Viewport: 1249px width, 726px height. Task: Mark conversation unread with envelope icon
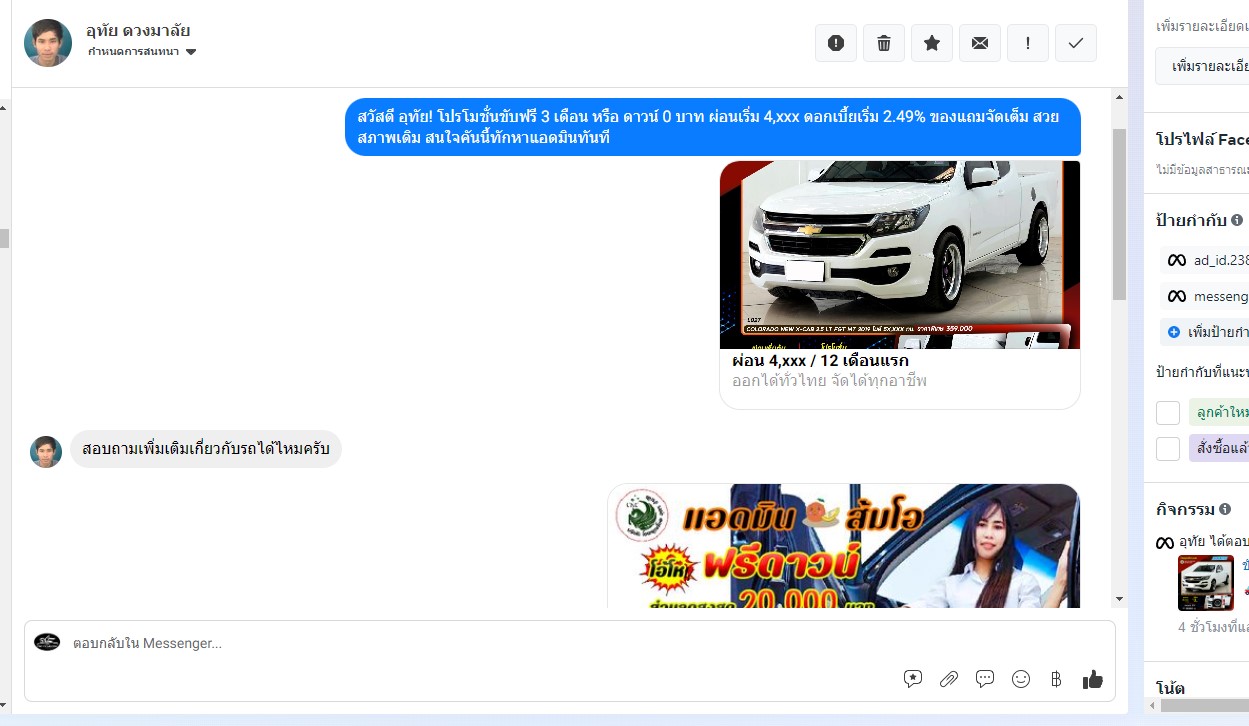980,43
